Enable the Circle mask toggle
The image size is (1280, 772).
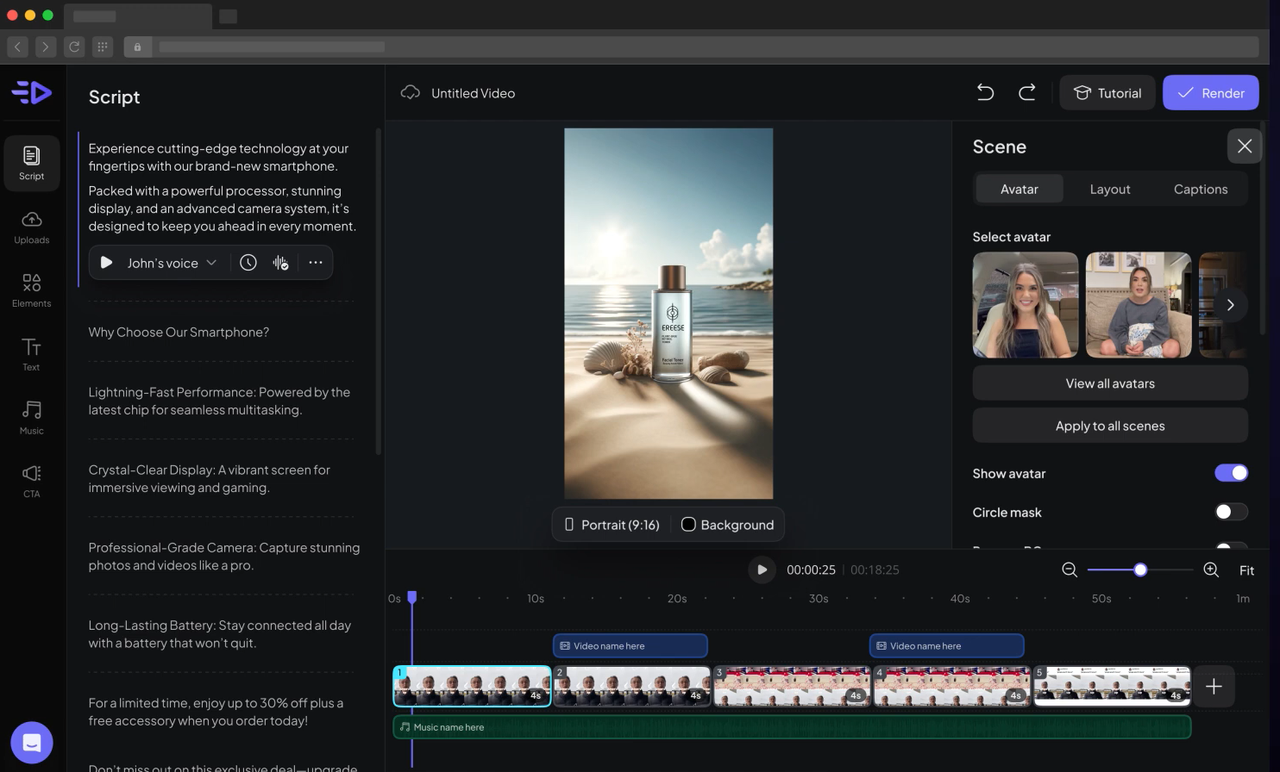[1231, 511]
